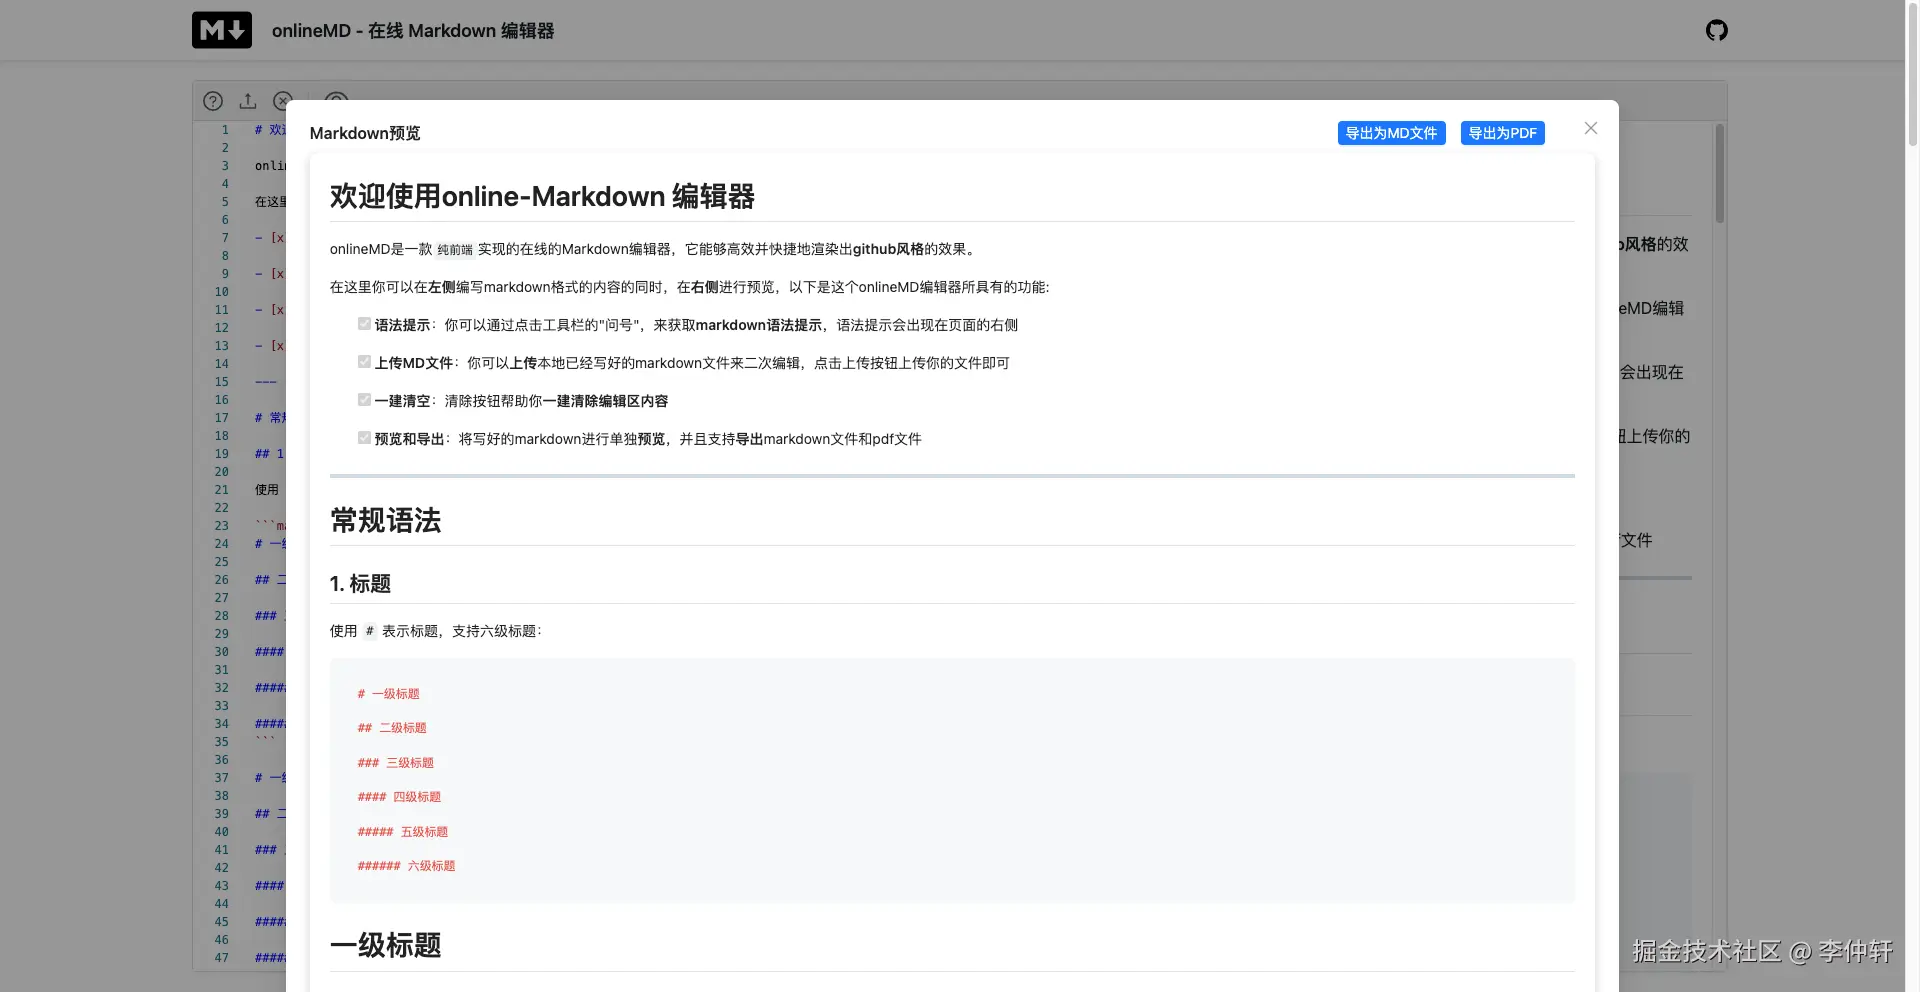Image resolution: width=1920 pixels, height=992 pixels.
Task: Click the browser page vertical scrollbar
Action: pyautogui.click(x=1913, y=75)
